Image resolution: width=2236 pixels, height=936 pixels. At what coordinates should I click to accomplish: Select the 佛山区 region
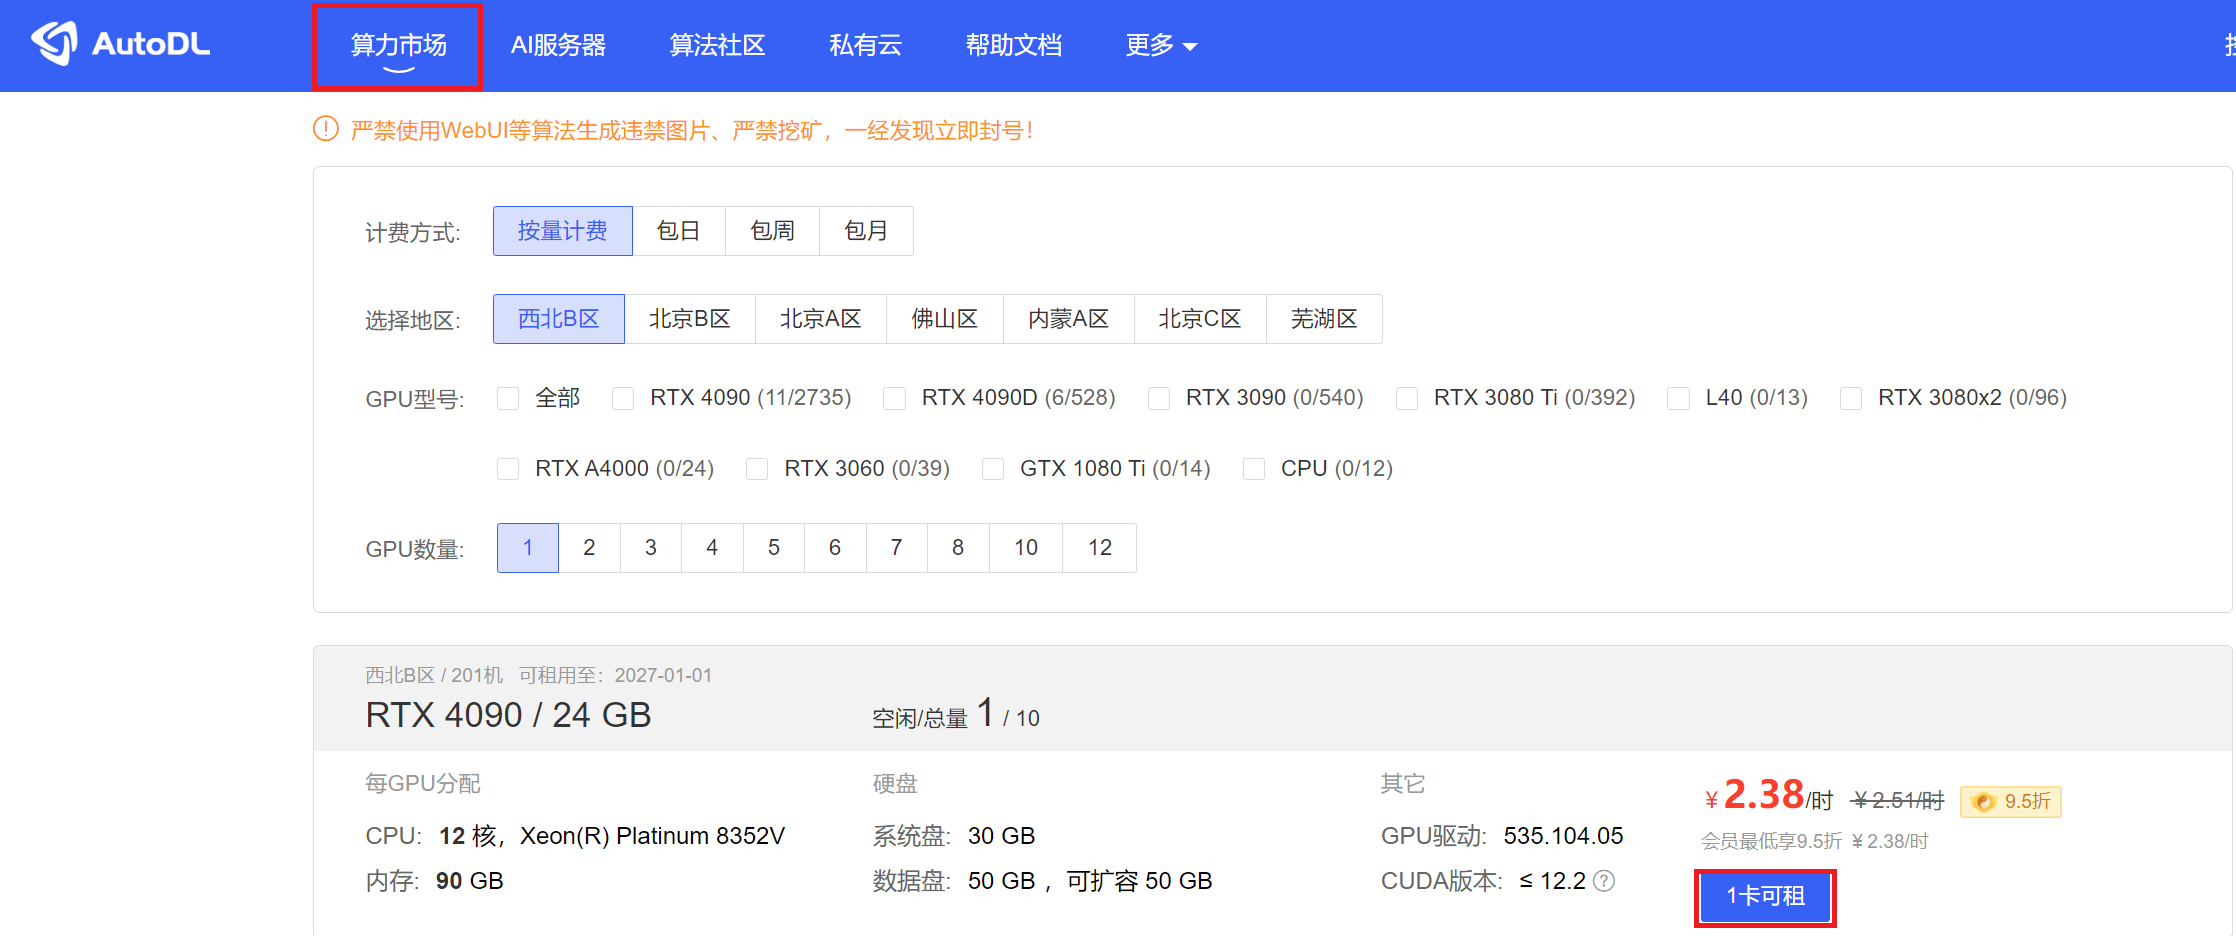945,319
